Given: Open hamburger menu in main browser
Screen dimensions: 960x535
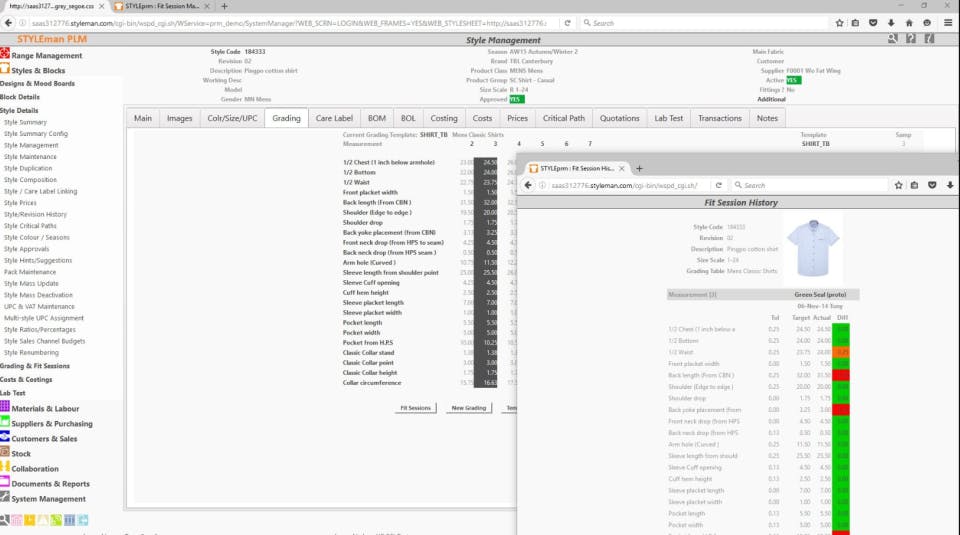Looking at the screenshot, I should (x=948, y=23).
